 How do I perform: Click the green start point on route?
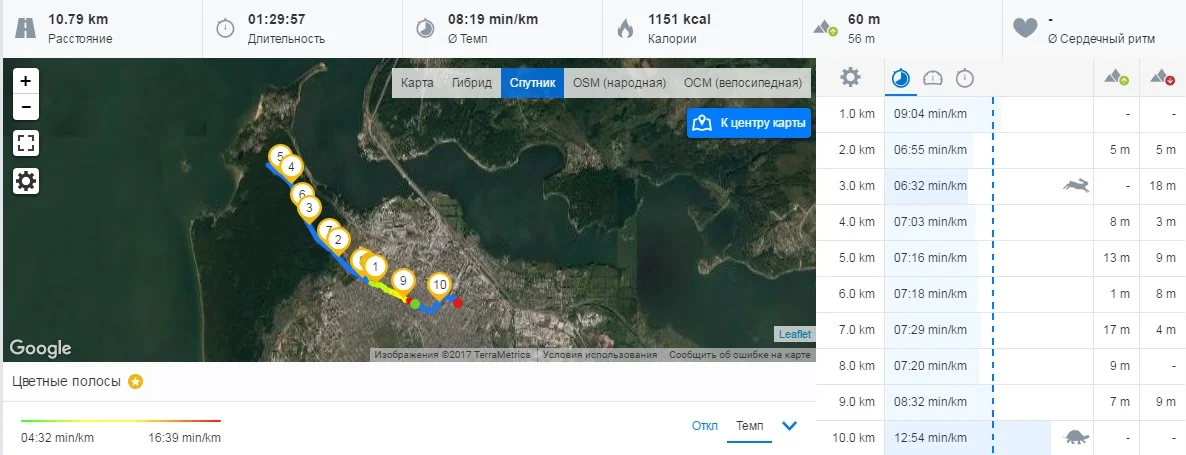414,304
